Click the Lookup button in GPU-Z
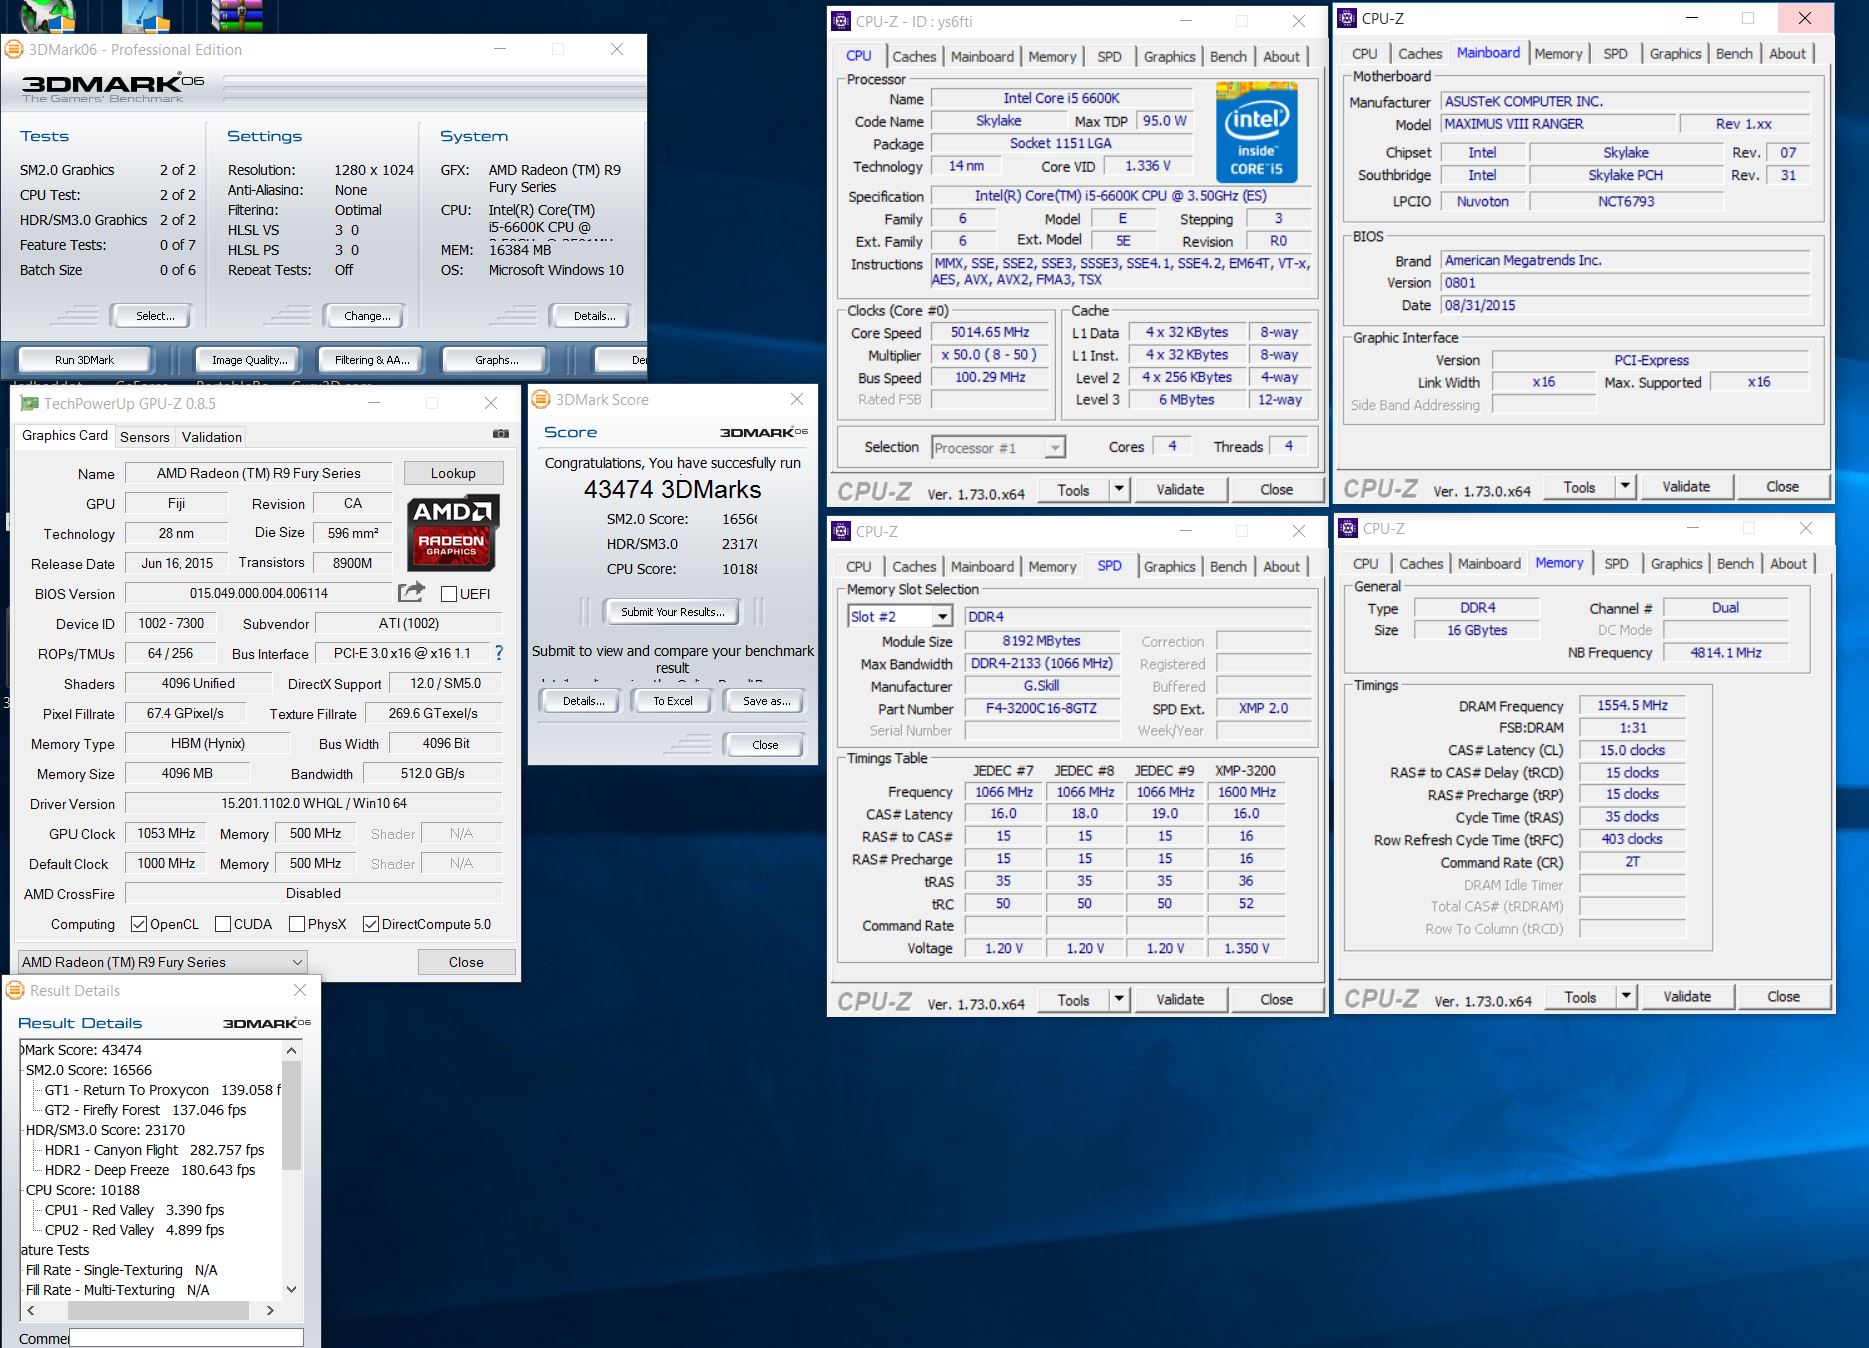The height and width of the screenshot is (1348, 1869). pyautogui.click(x=453, y=473)
